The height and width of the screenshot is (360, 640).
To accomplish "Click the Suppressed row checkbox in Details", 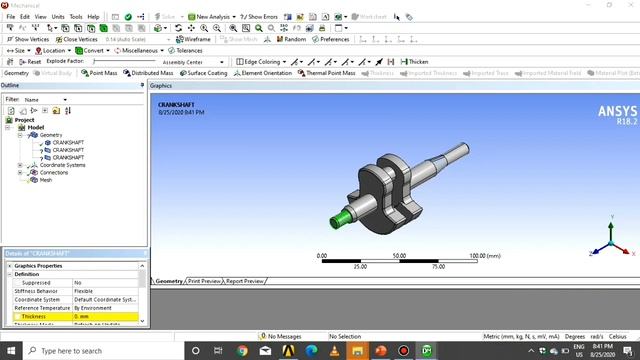I will 17,282.
